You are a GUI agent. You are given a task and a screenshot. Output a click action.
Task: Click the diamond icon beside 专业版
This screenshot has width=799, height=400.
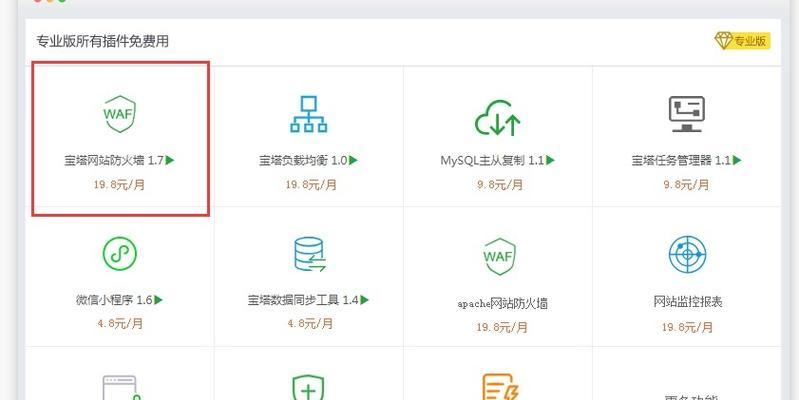pos(723,40)
